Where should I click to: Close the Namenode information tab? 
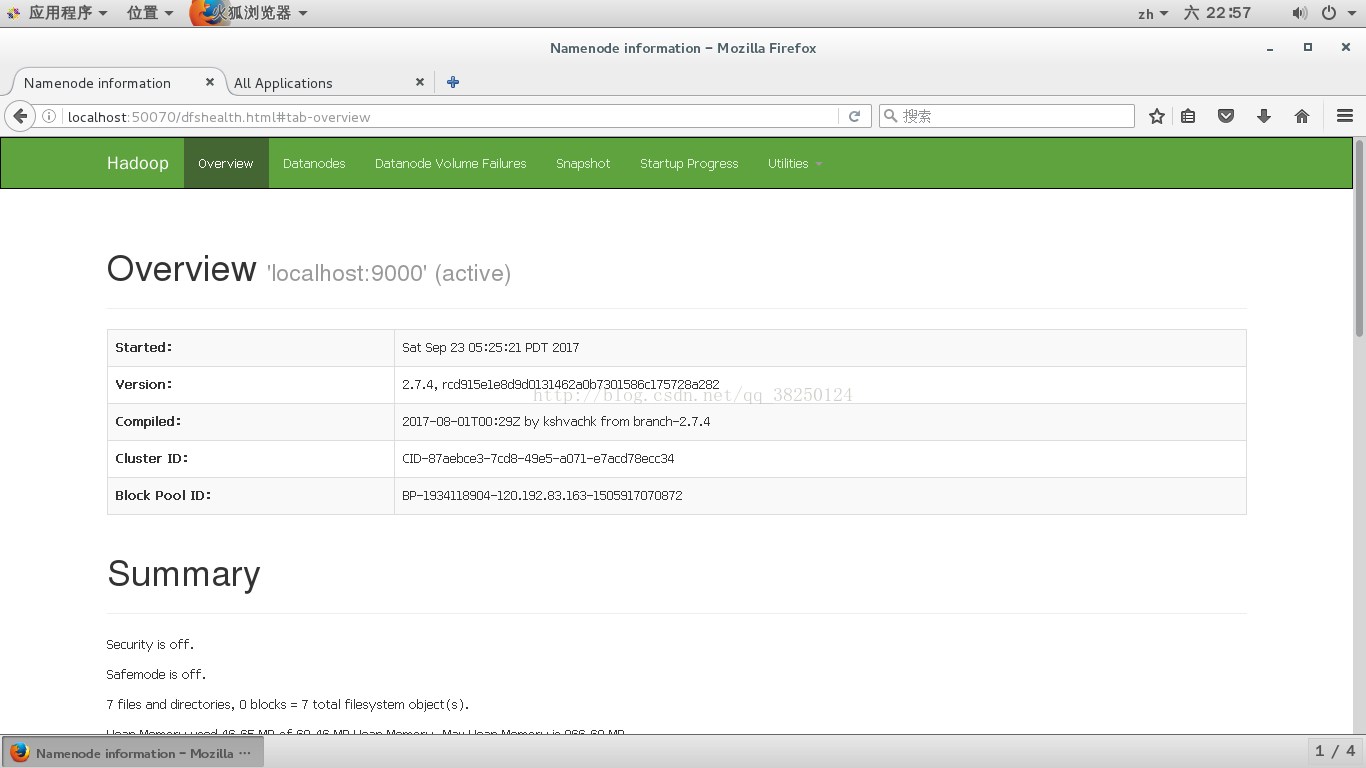pos(210,82)
